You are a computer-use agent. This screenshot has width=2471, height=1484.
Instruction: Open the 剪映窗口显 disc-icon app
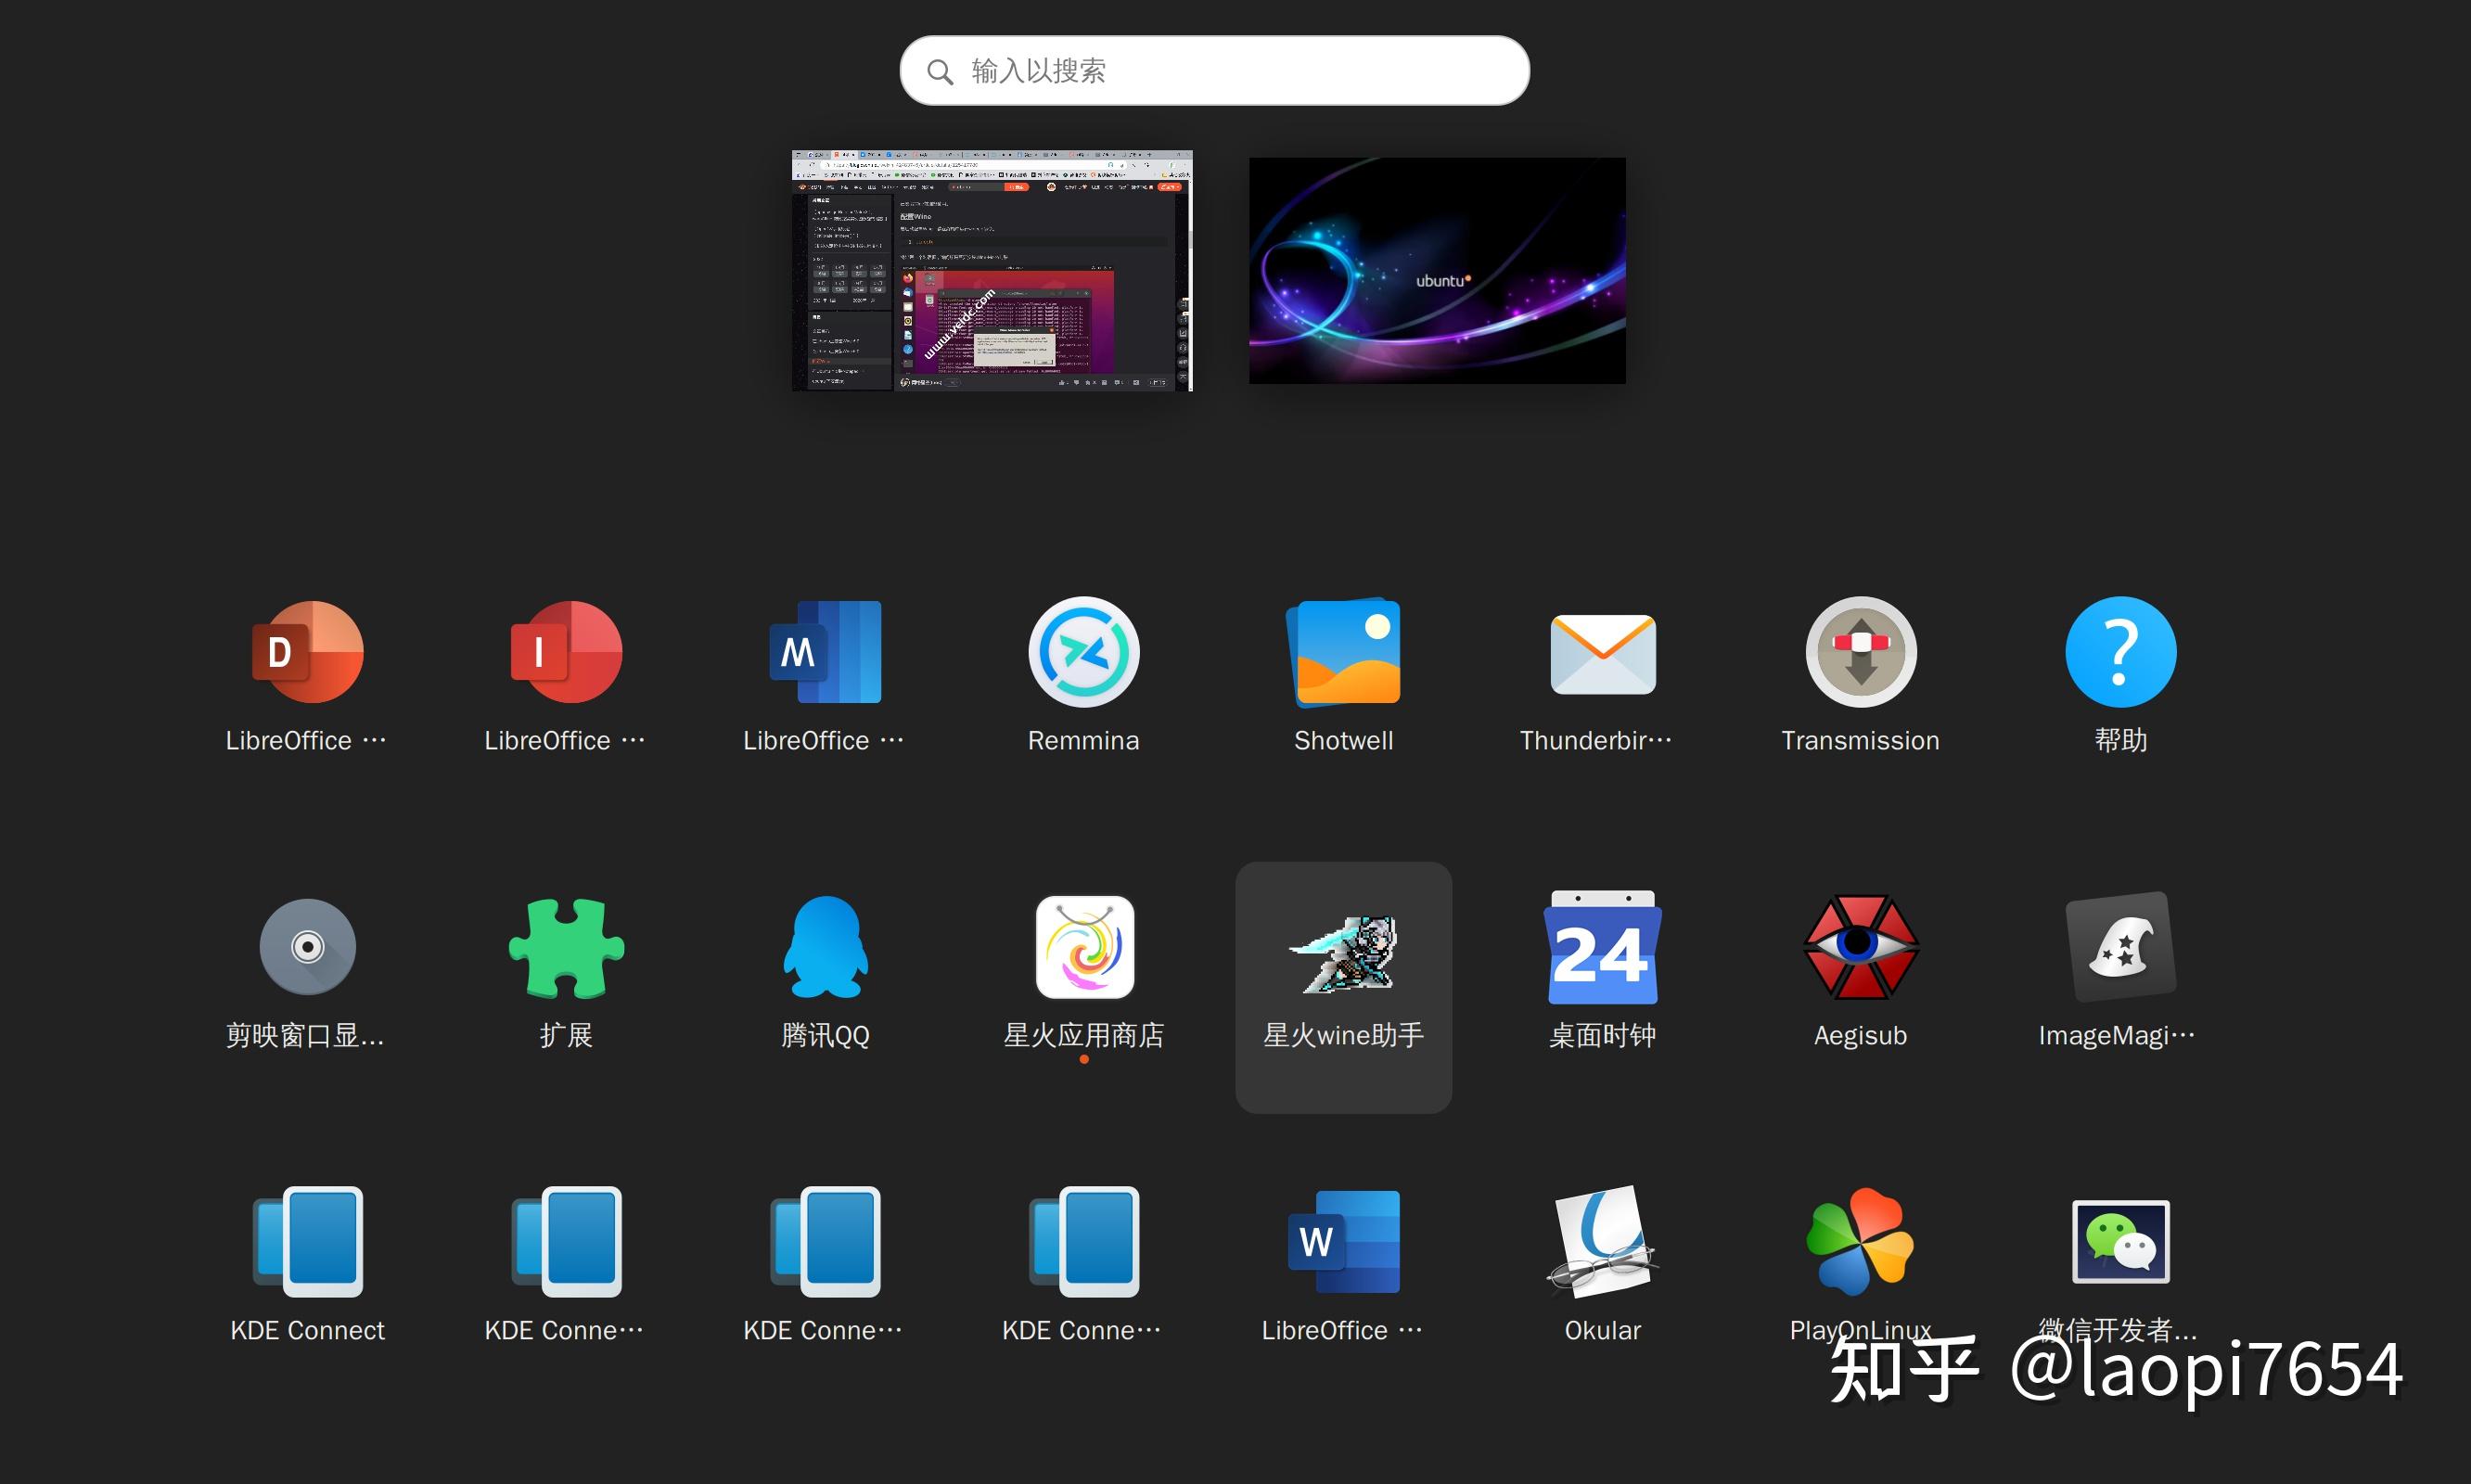306,946
